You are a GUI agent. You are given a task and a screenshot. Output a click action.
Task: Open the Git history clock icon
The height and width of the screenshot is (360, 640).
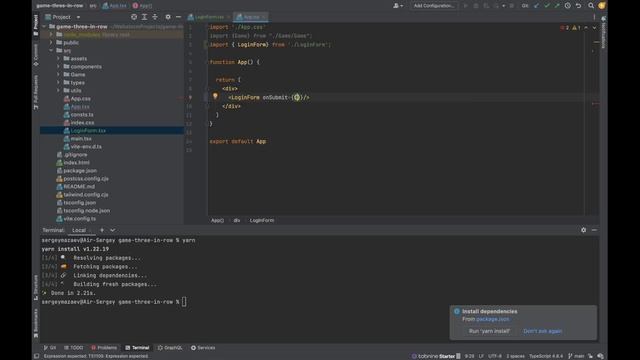pos(568,6)
